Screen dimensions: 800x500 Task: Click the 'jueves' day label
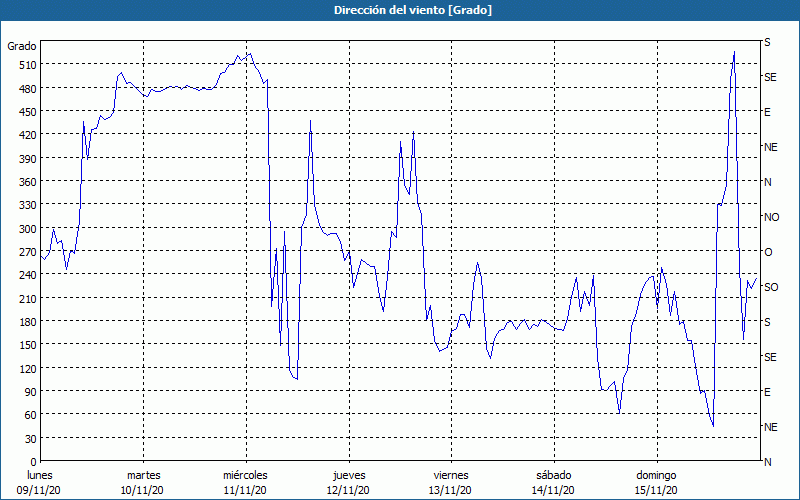point(349,476)
